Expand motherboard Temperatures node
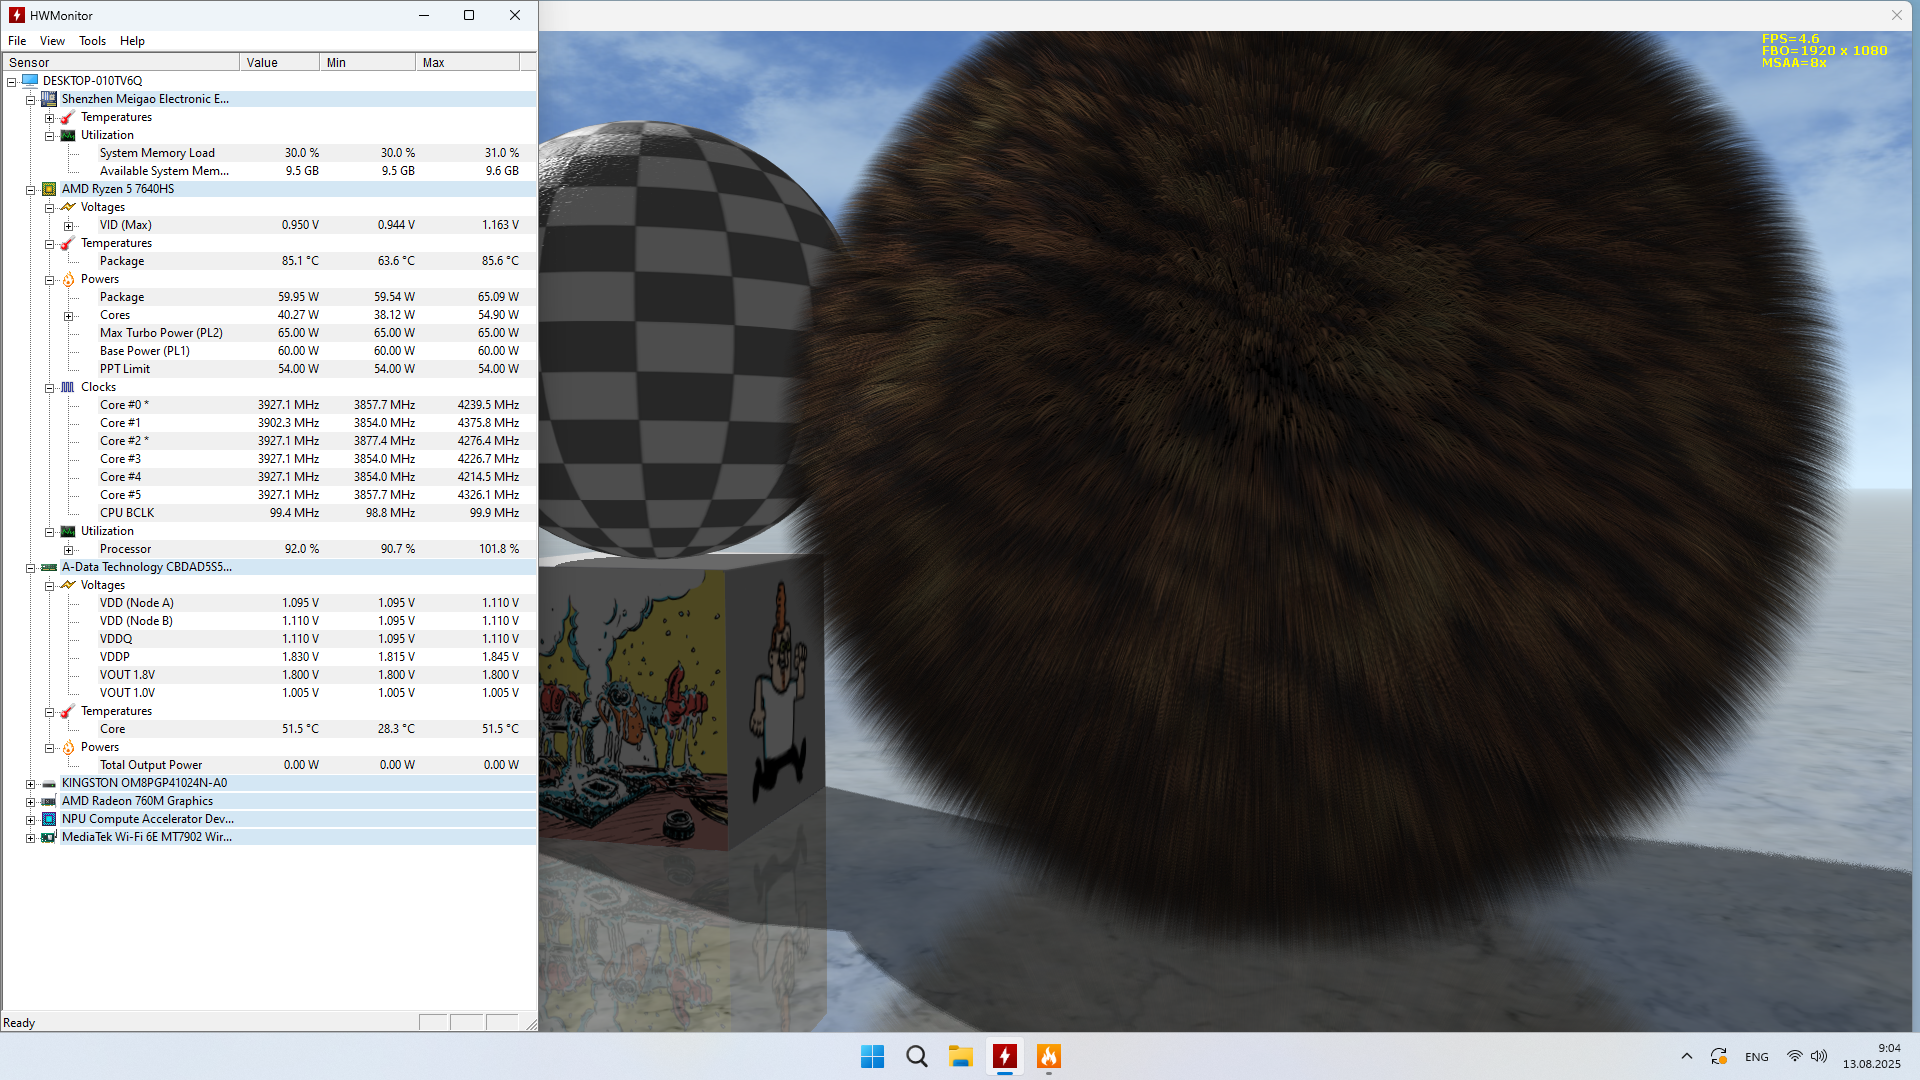The height and width of the screenshot is (1080, 1920). (50, 118)
